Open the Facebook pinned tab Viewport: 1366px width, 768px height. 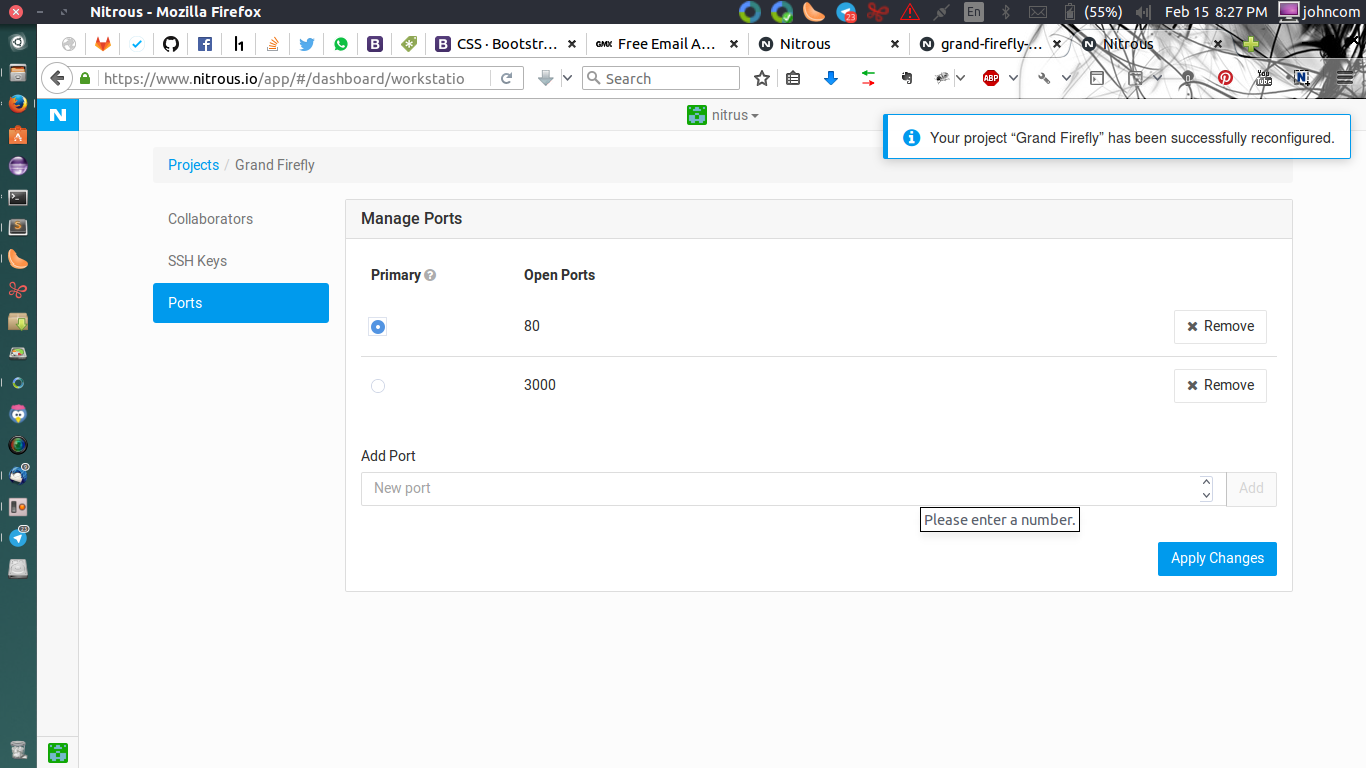point(205,44)
